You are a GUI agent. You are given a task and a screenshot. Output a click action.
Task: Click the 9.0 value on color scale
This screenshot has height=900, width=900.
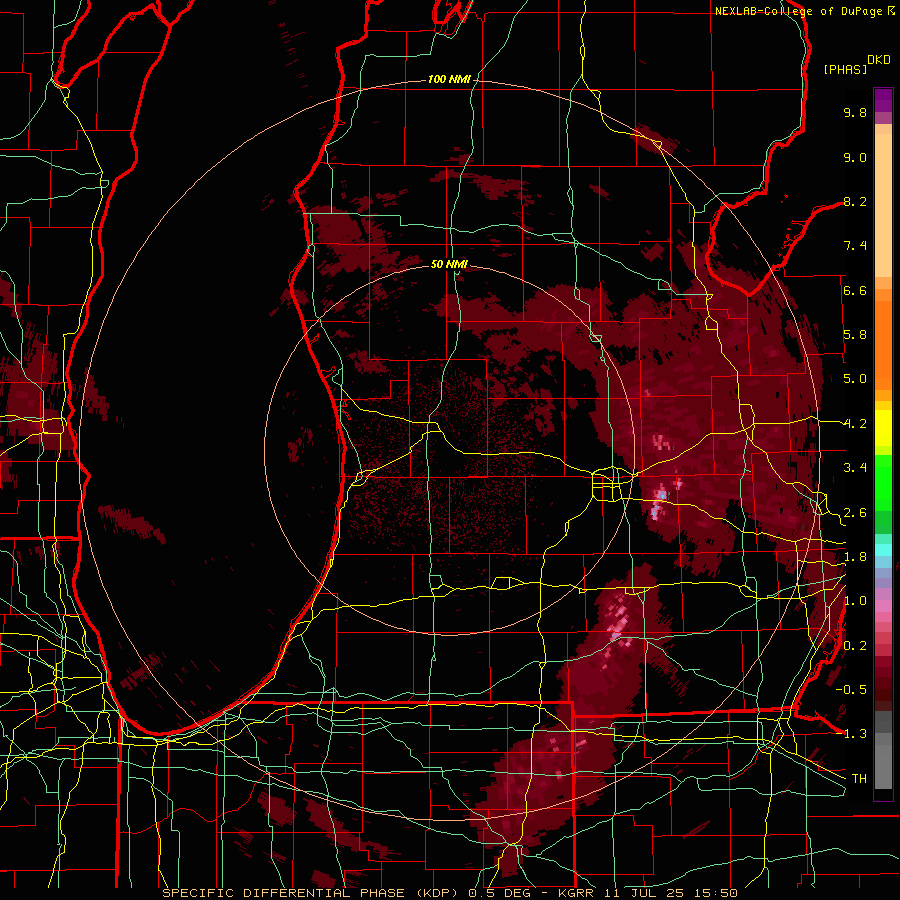pos(855,157)
